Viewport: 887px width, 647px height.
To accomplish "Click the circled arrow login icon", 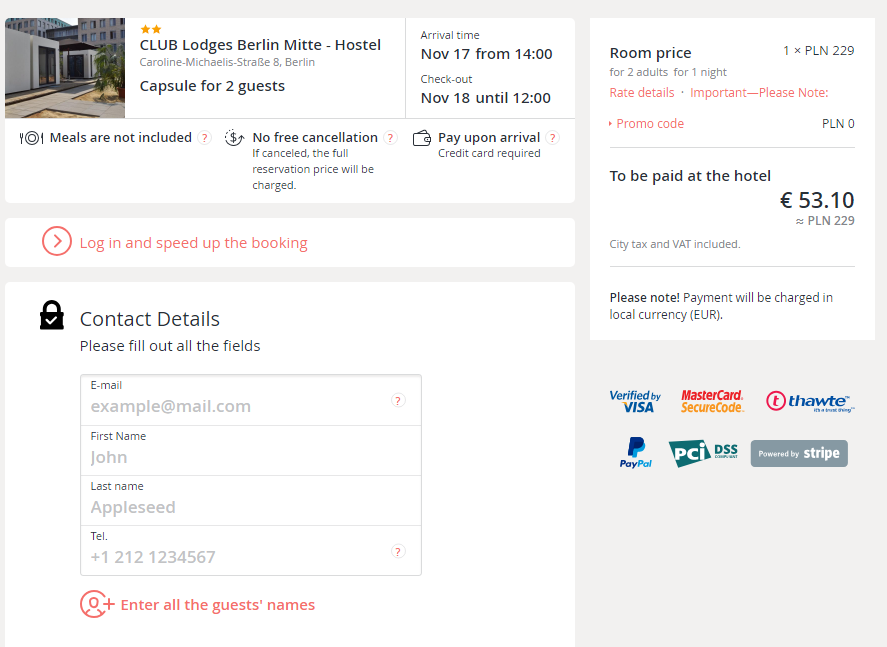I will (57, 242).
